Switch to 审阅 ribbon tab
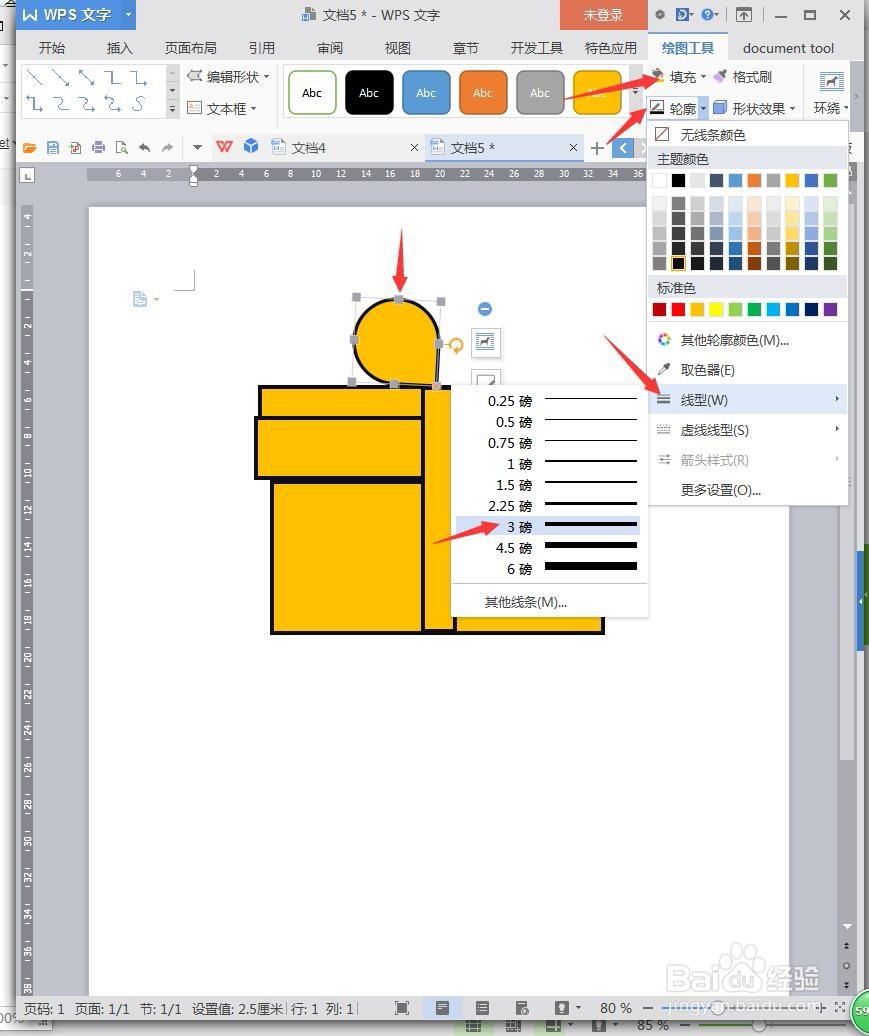This screenshot has width=869, height=1036. coord(330,48)
